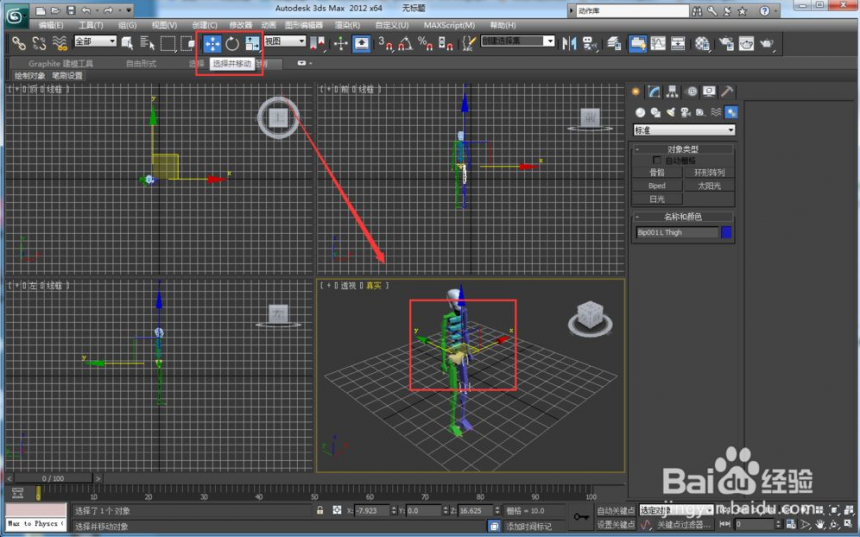860x537 pixels.
Task: Toggle Keyboard Shortcut Override icon
Action: (361, 43)
